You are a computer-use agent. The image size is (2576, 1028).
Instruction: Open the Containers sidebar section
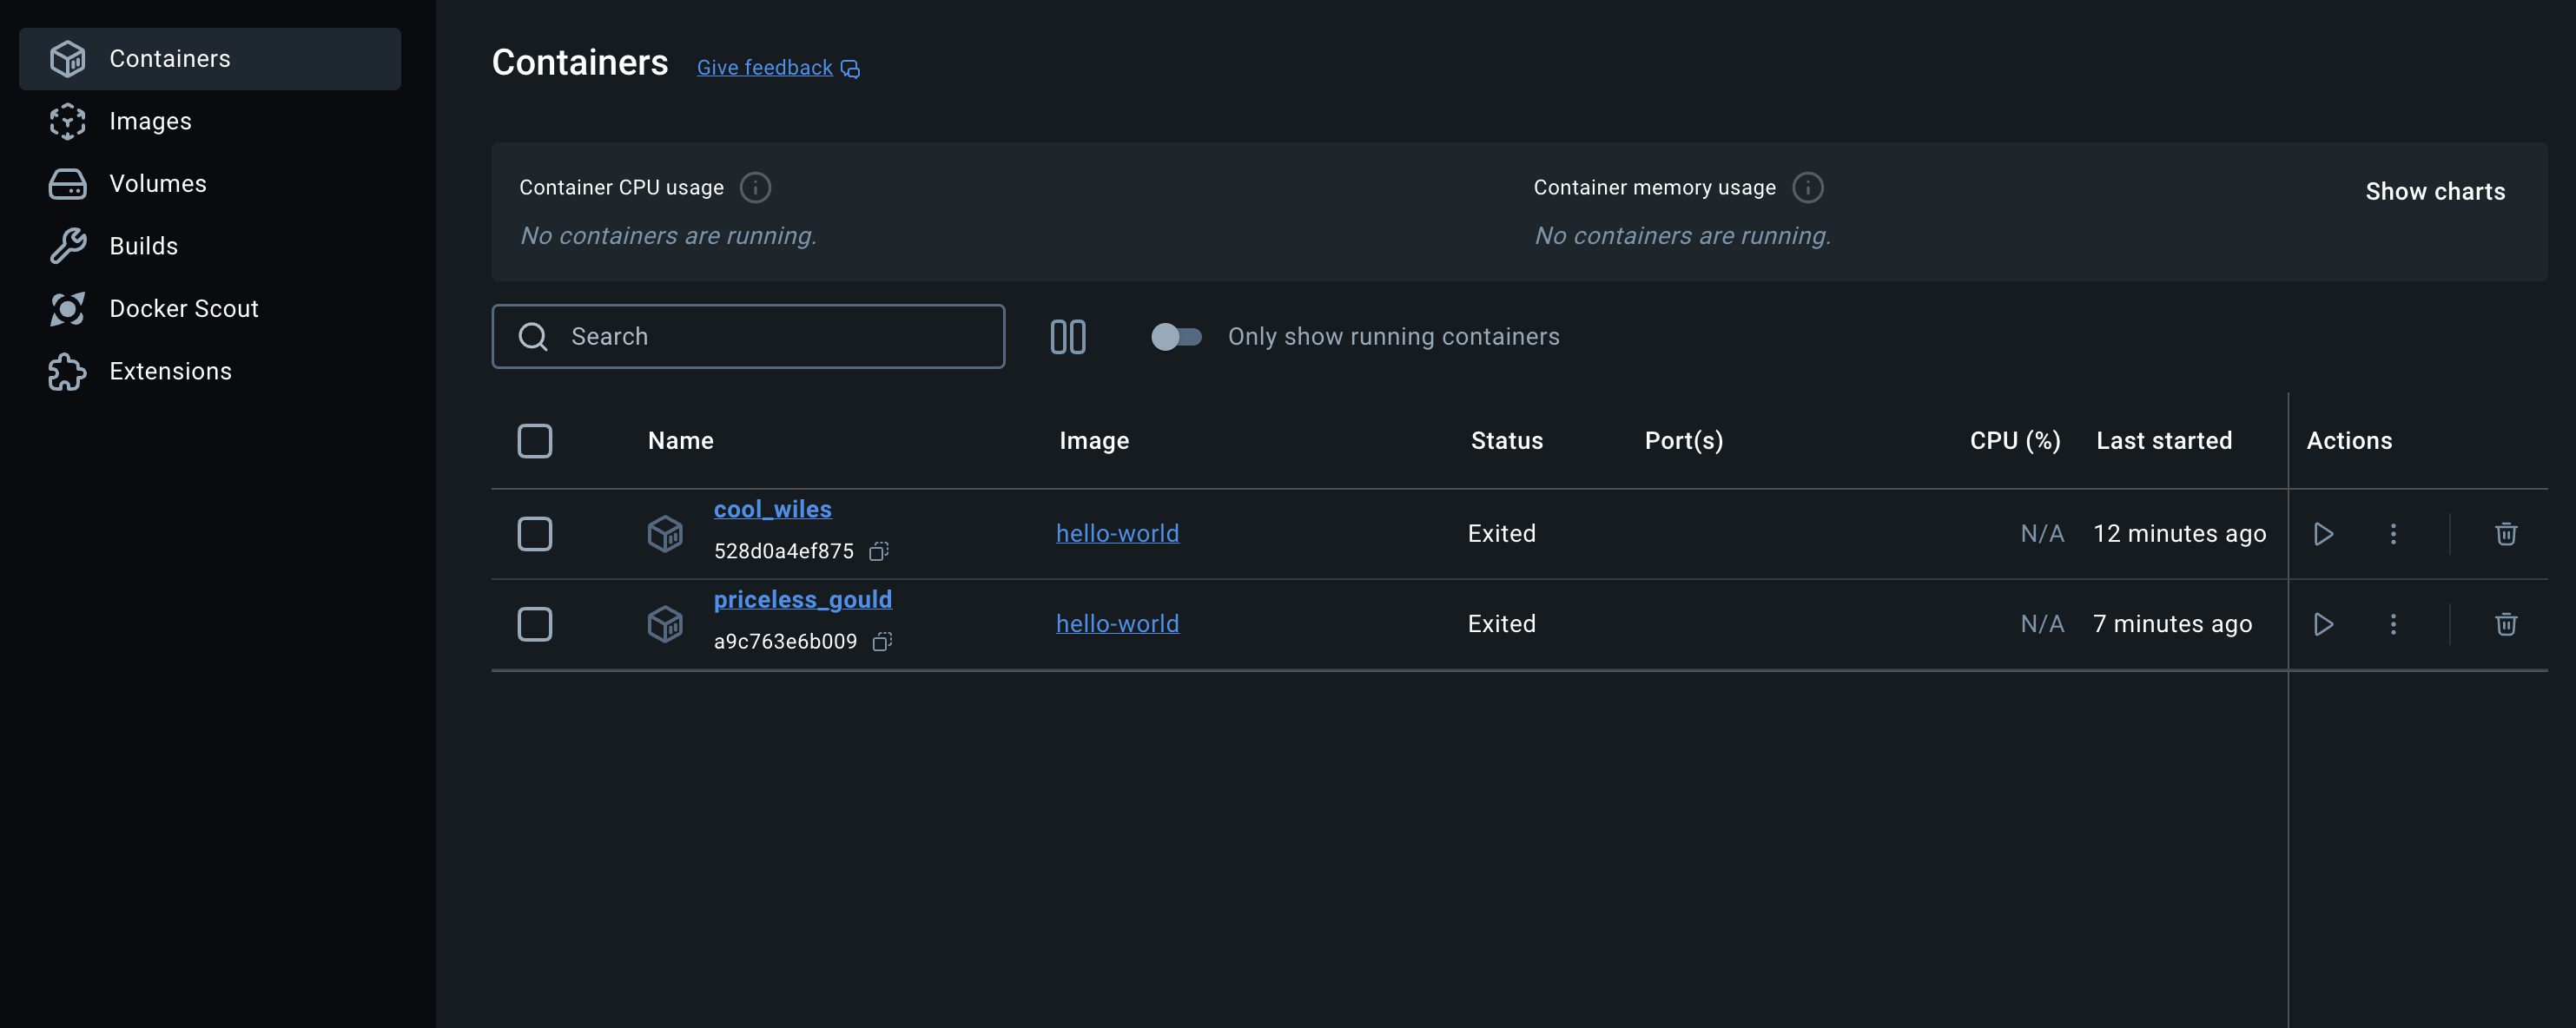[x=210, y=59]
